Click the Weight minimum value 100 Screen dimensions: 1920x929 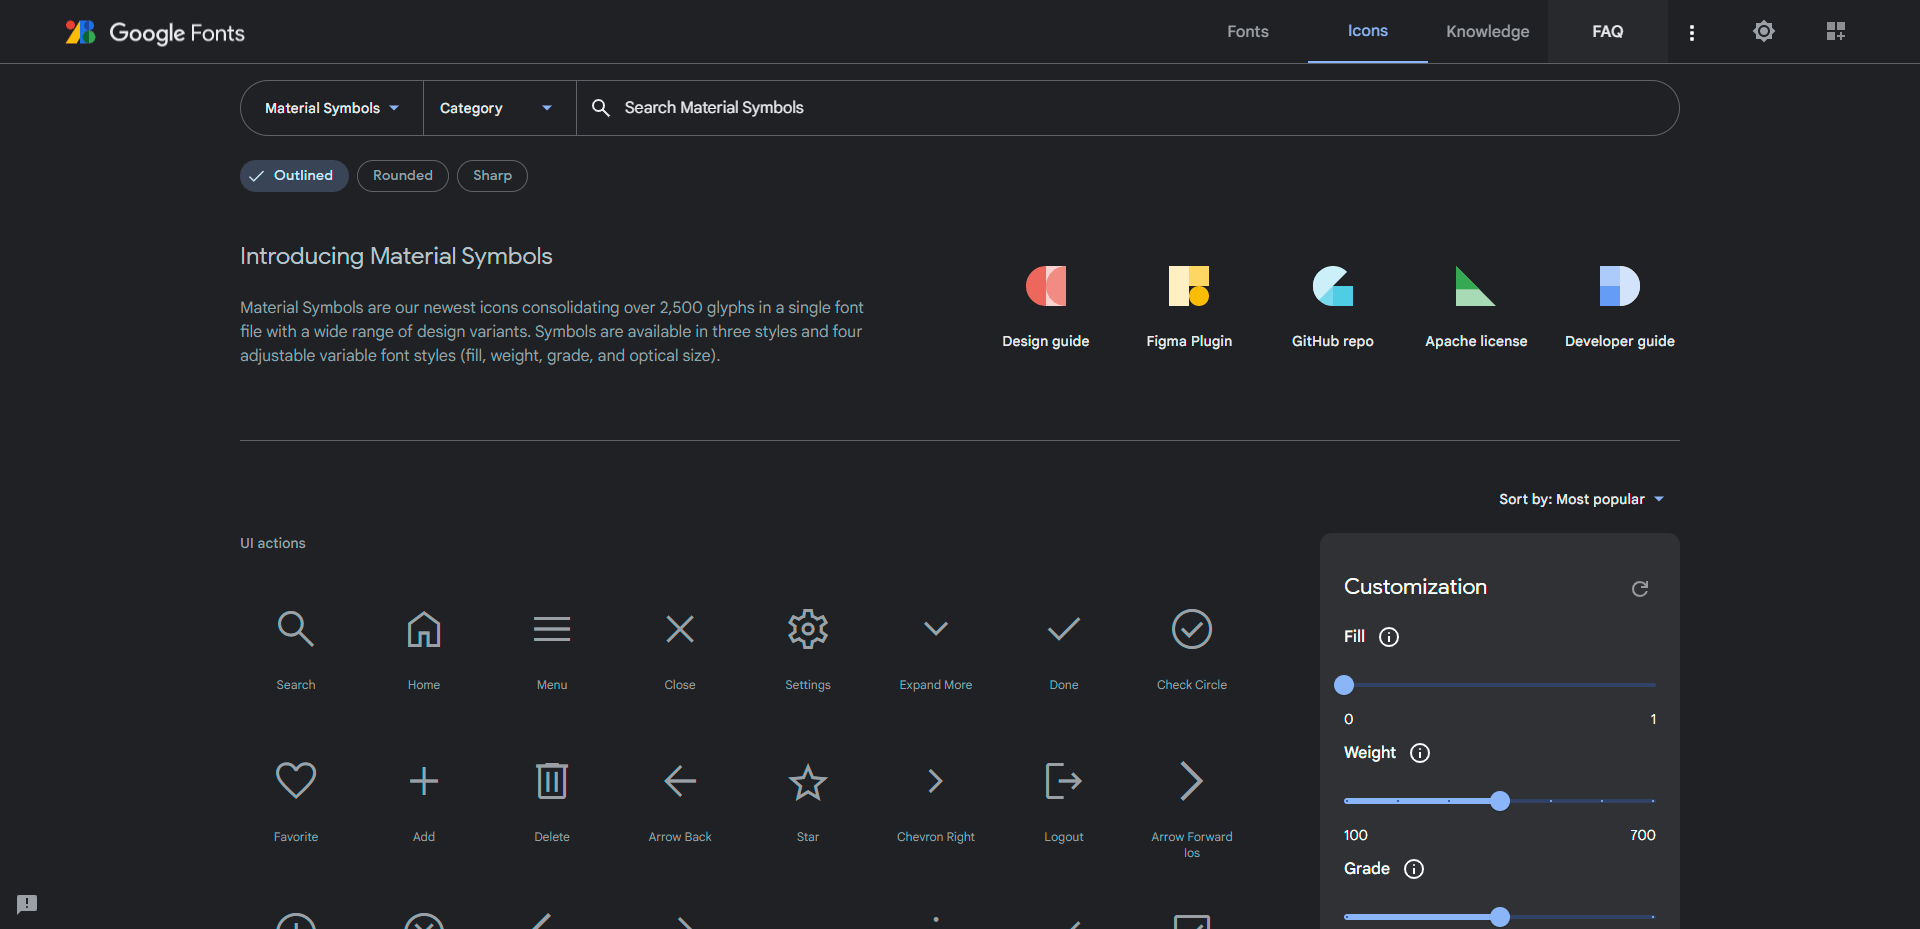point(1356,835)
